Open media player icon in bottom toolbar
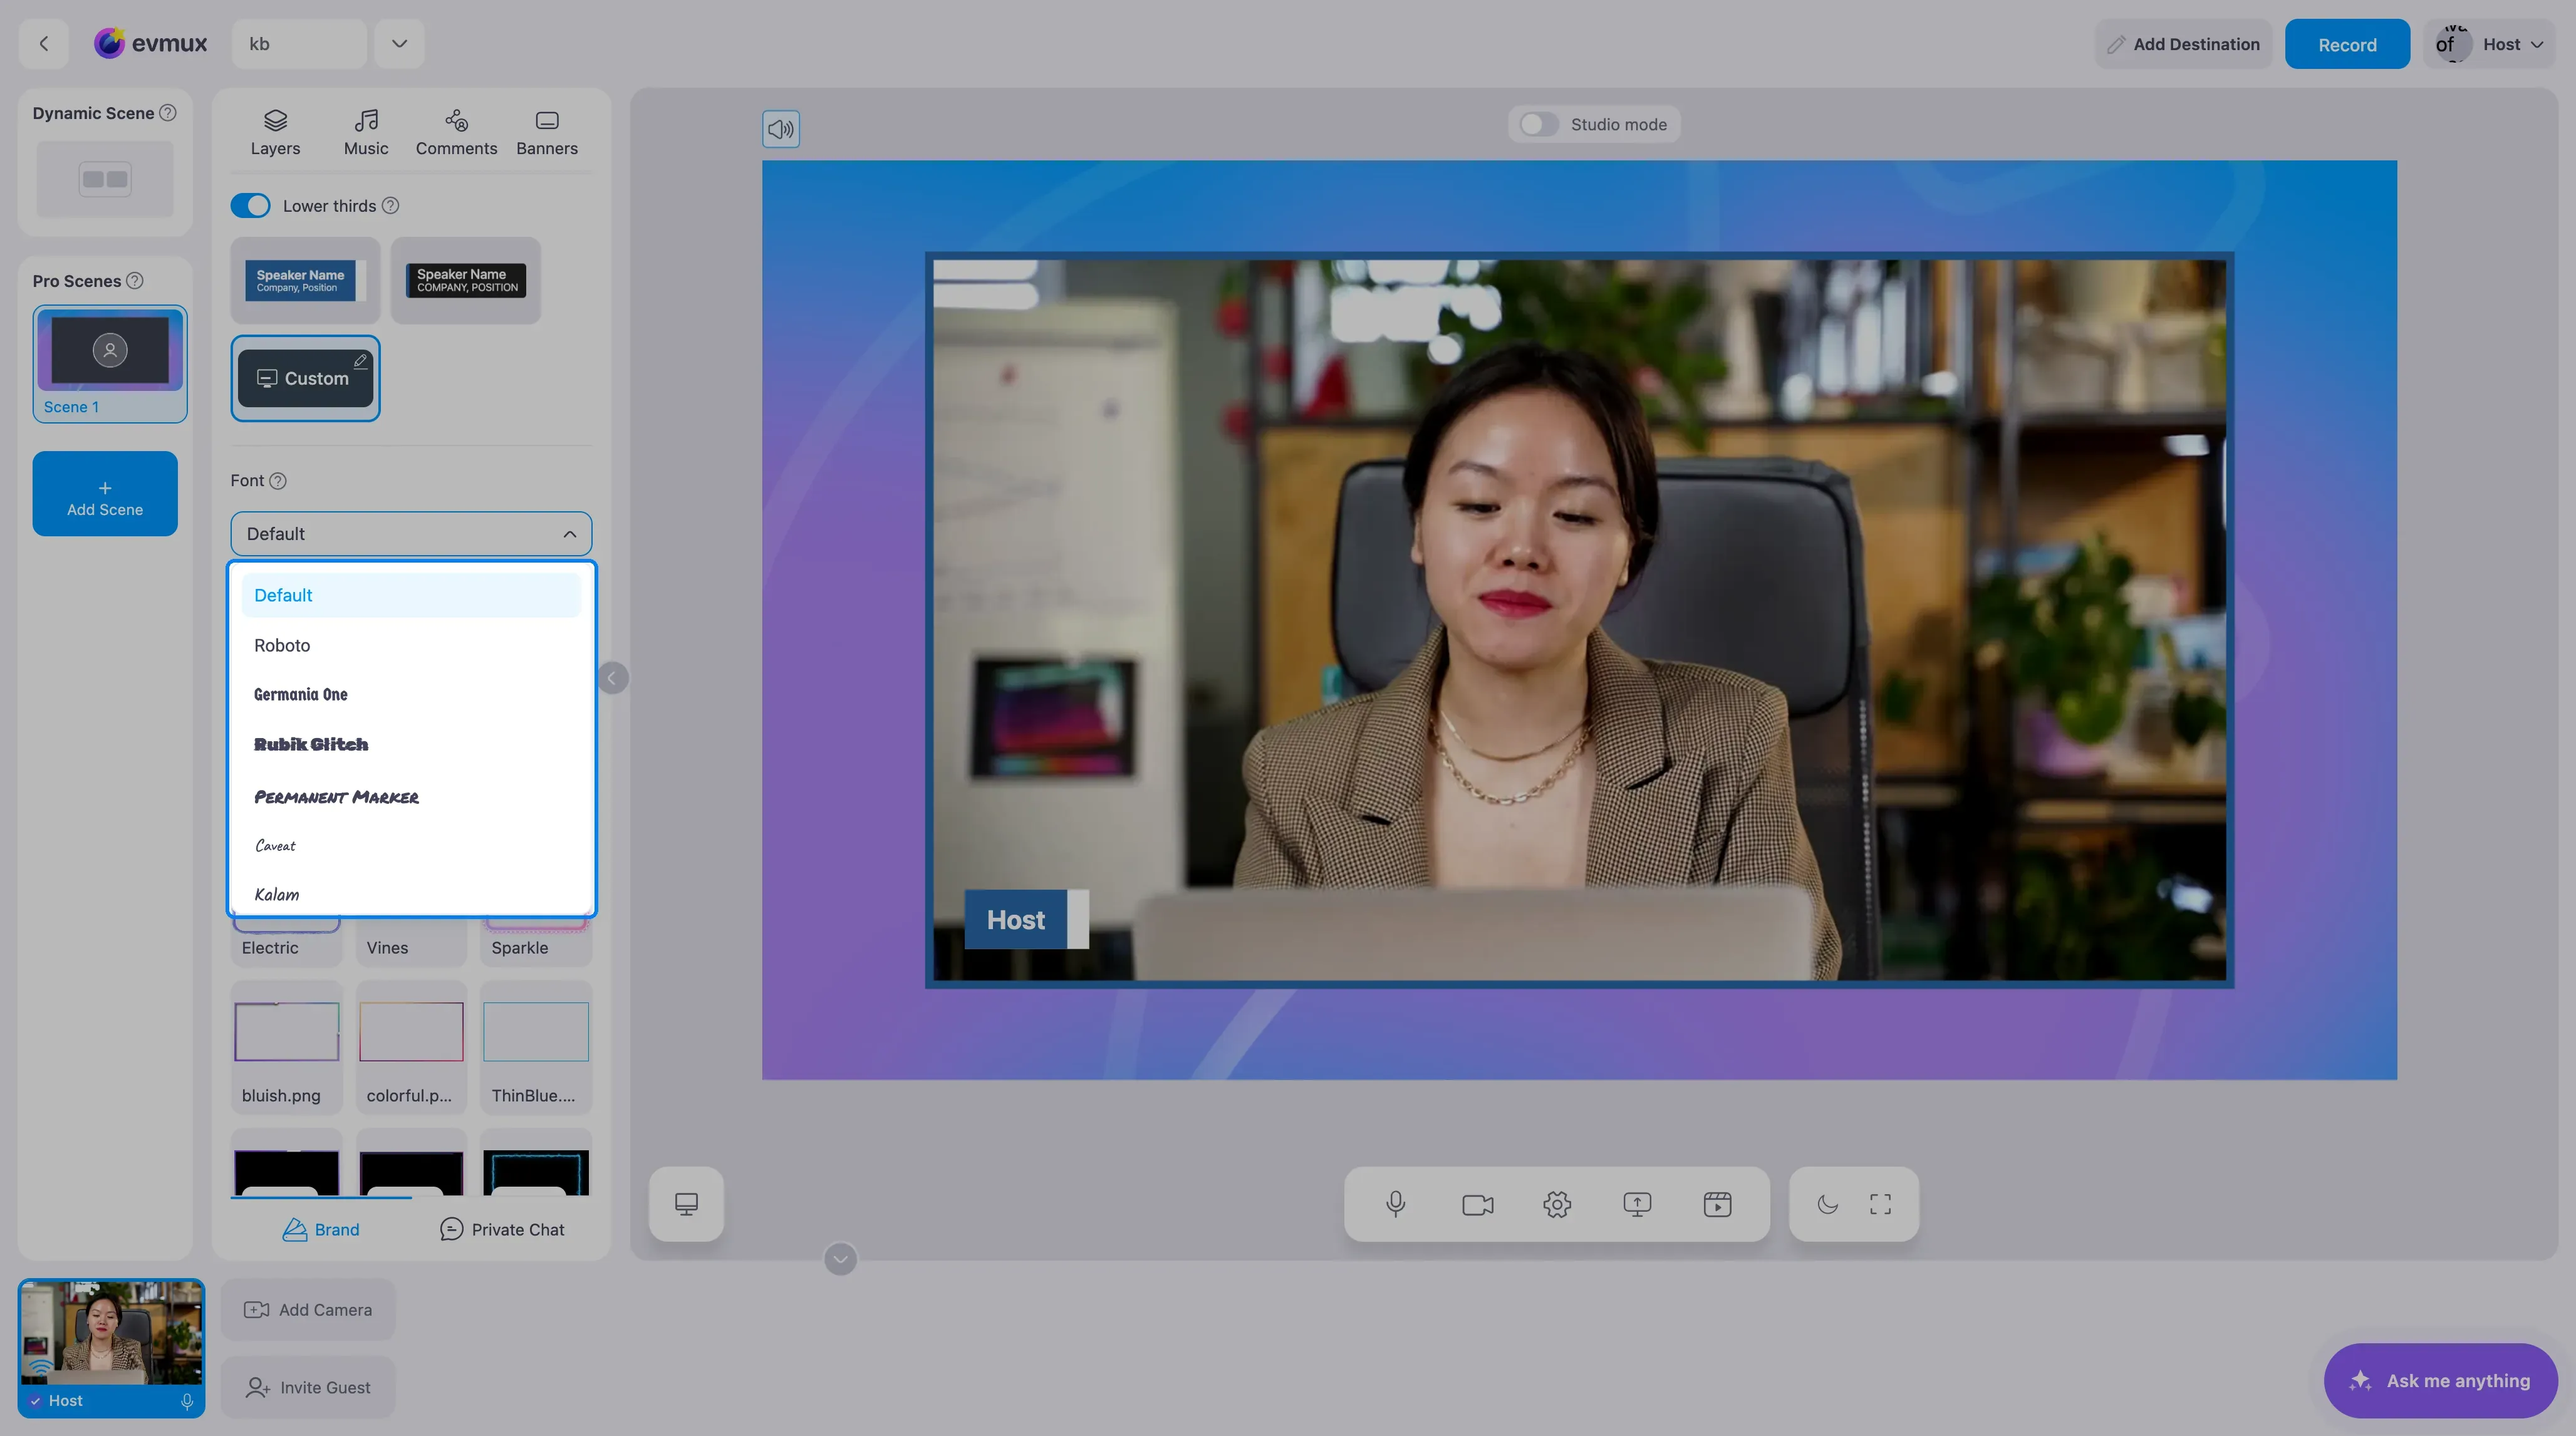Screen dimensions: 2576x1436 point(1717,1204)
